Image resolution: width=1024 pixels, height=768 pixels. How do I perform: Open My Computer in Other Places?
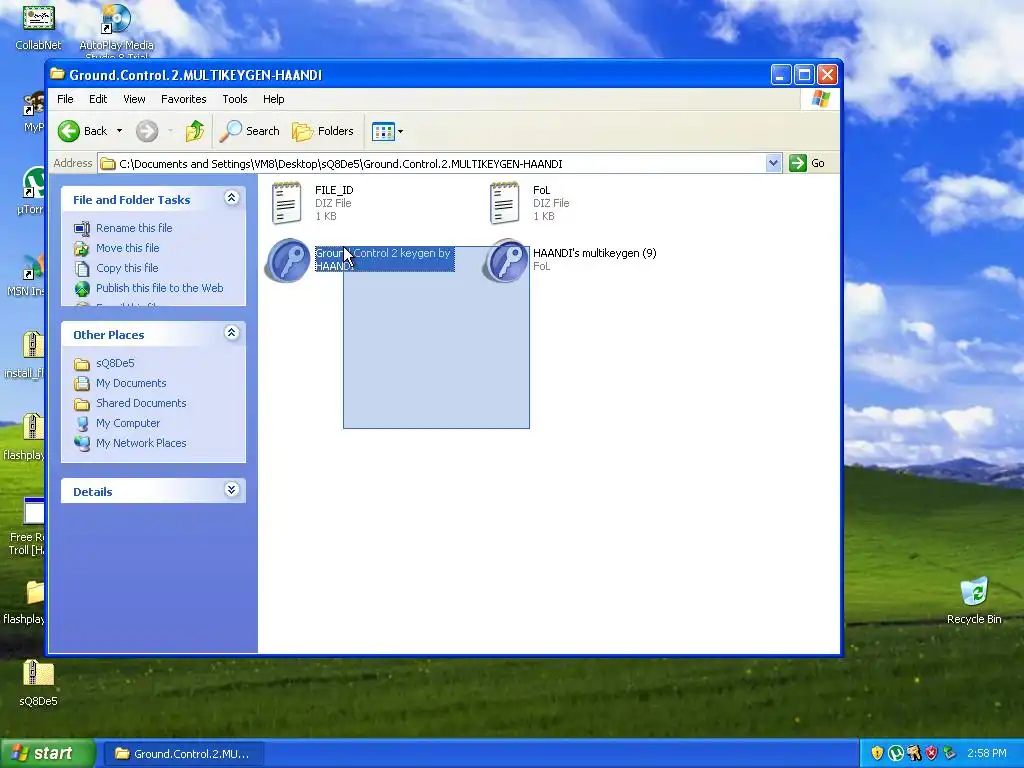tap(128, 423)
